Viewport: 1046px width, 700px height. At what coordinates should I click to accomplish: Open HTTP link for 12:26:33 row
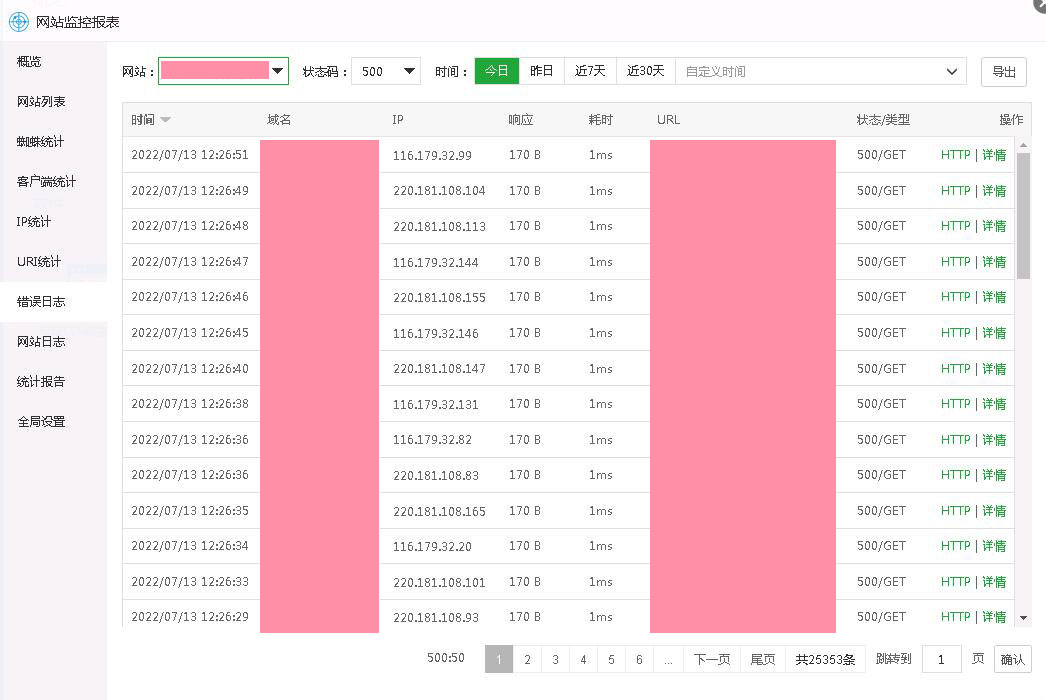[955, 582]
